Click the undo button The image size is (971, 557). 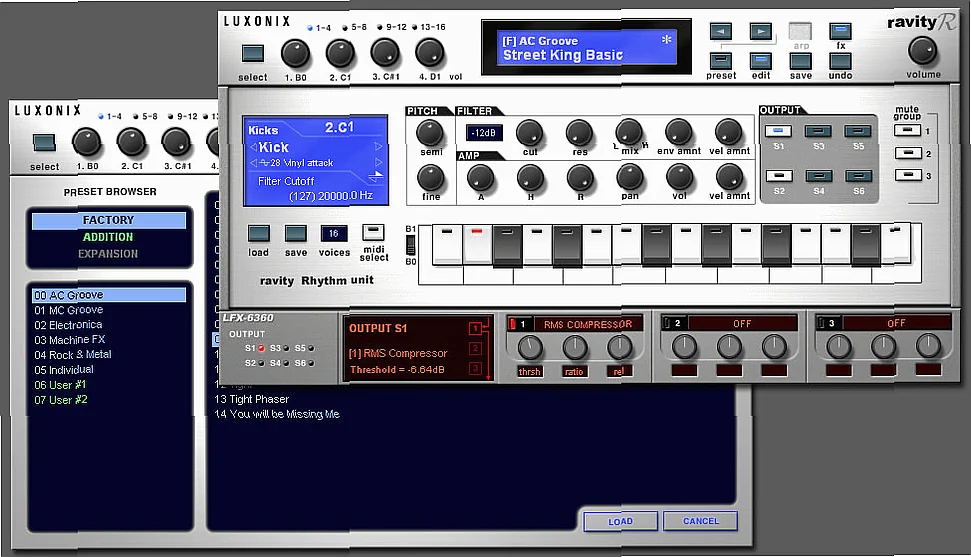point(840,61)
